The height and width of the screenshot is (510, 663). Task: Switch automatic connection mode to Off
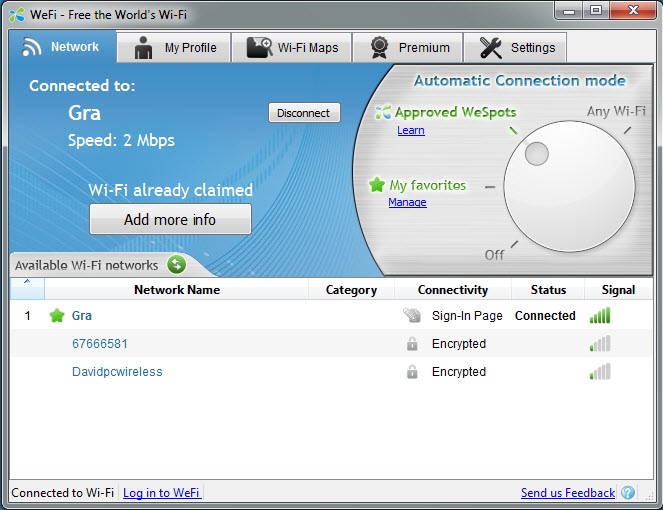[x=494, y=255]
